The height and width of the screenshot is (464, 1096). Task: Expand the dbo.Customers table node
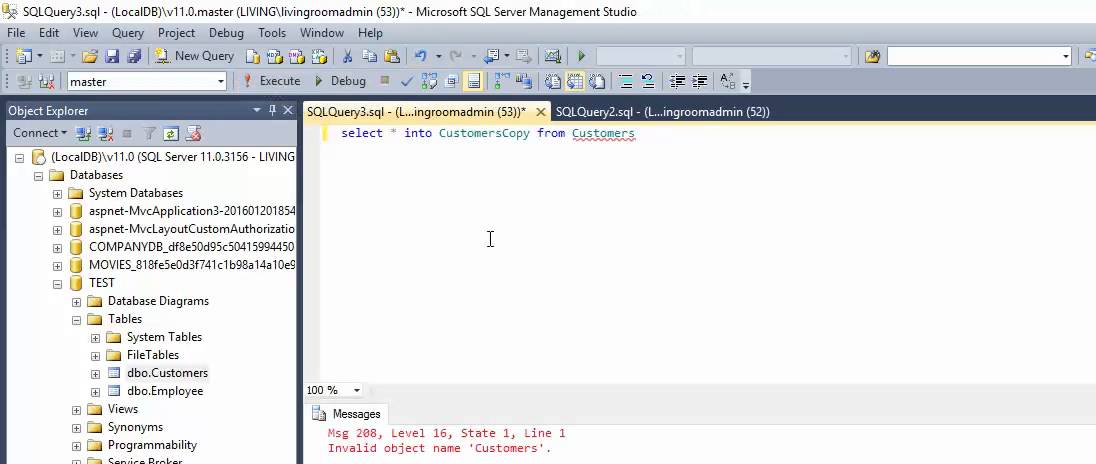[95, 374]
